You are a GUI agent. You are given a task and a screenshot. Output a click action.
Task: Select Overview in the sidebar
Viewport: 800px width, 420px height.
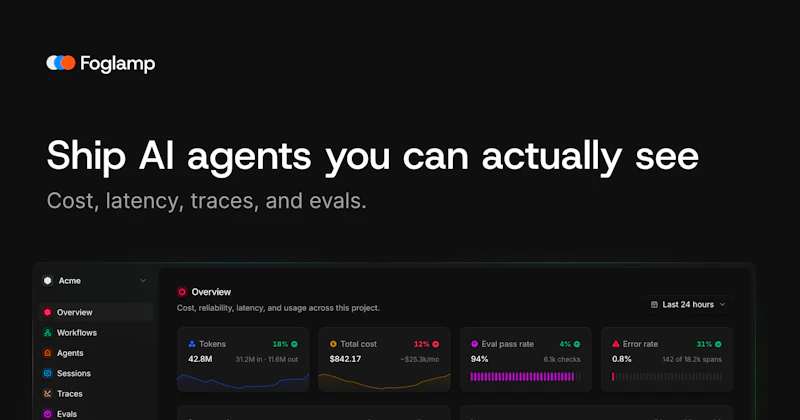click(x=96, y=312)
